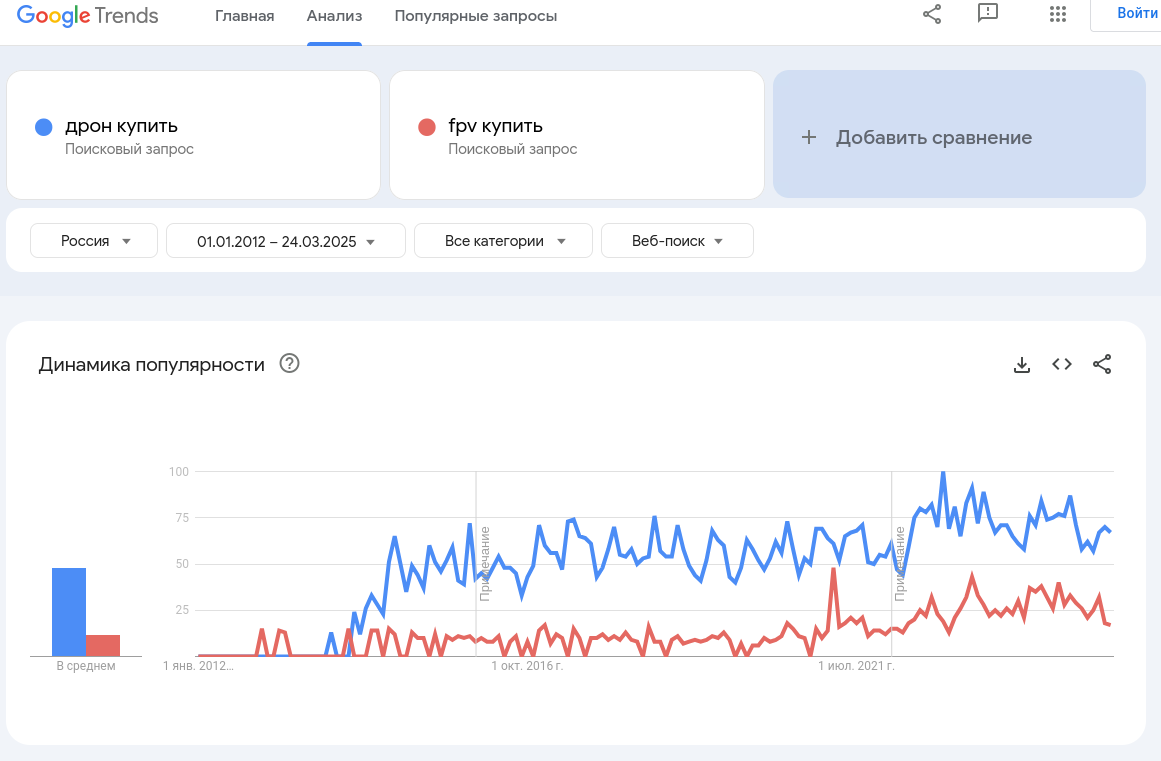
Task: Click the Примечание marker near 2021
Action: (899, 564)
